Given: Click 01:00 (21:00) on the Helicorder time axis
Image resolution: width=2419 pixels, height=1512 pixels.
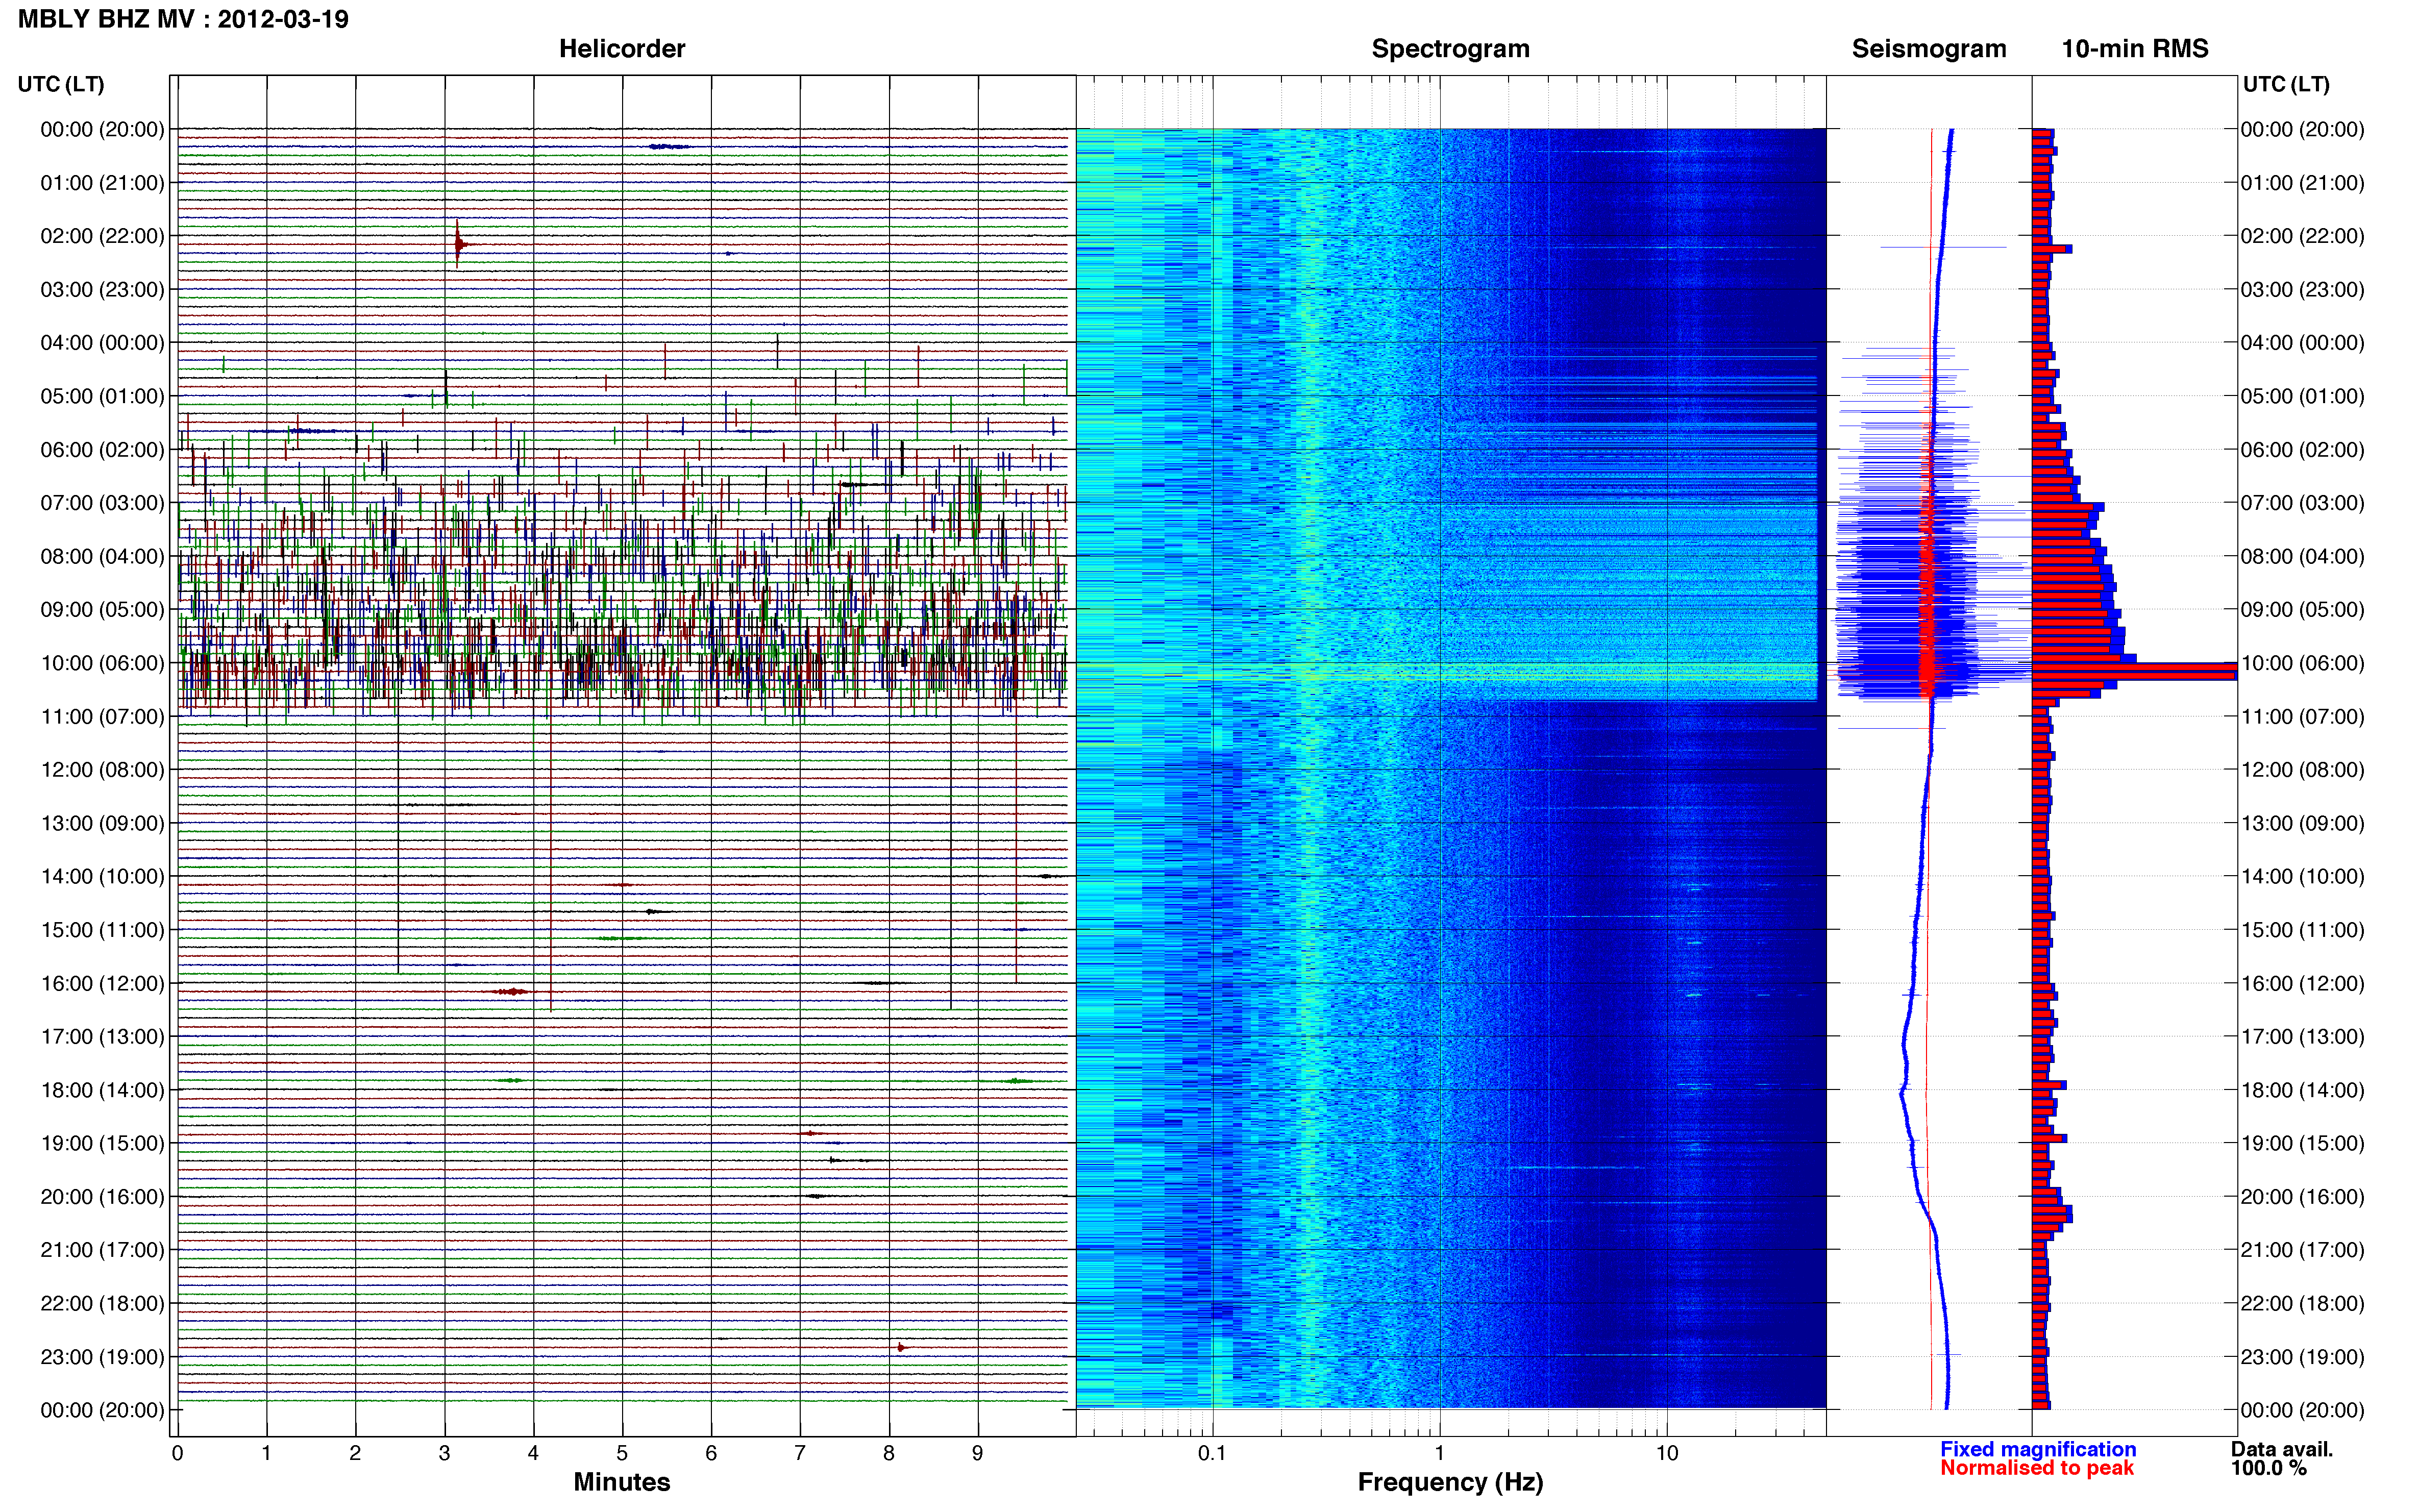Looking at the screenshot, I should click(x=102, y=183).
